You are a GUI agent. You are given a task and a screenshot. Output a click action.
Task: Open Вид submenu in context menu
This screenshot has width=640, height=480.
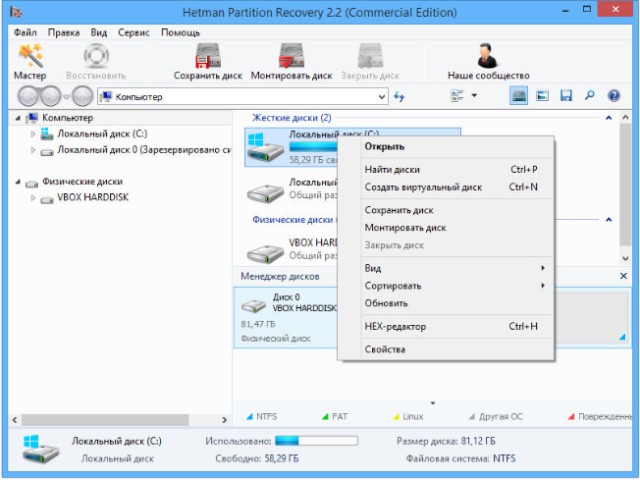tap(446, 268)
